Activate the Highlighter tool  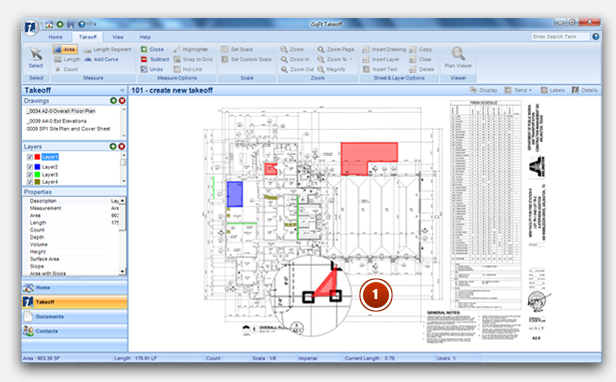point(191,50)
